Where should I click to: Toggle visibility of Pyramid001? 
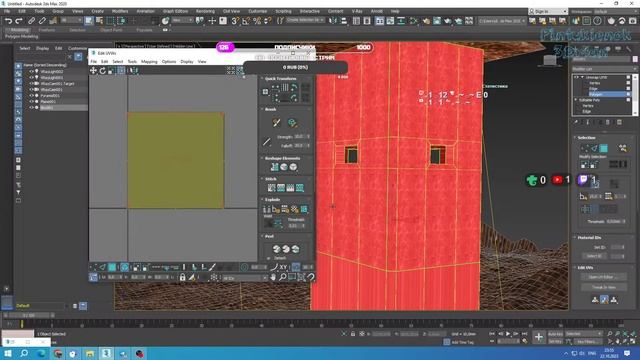pos(31,96)
